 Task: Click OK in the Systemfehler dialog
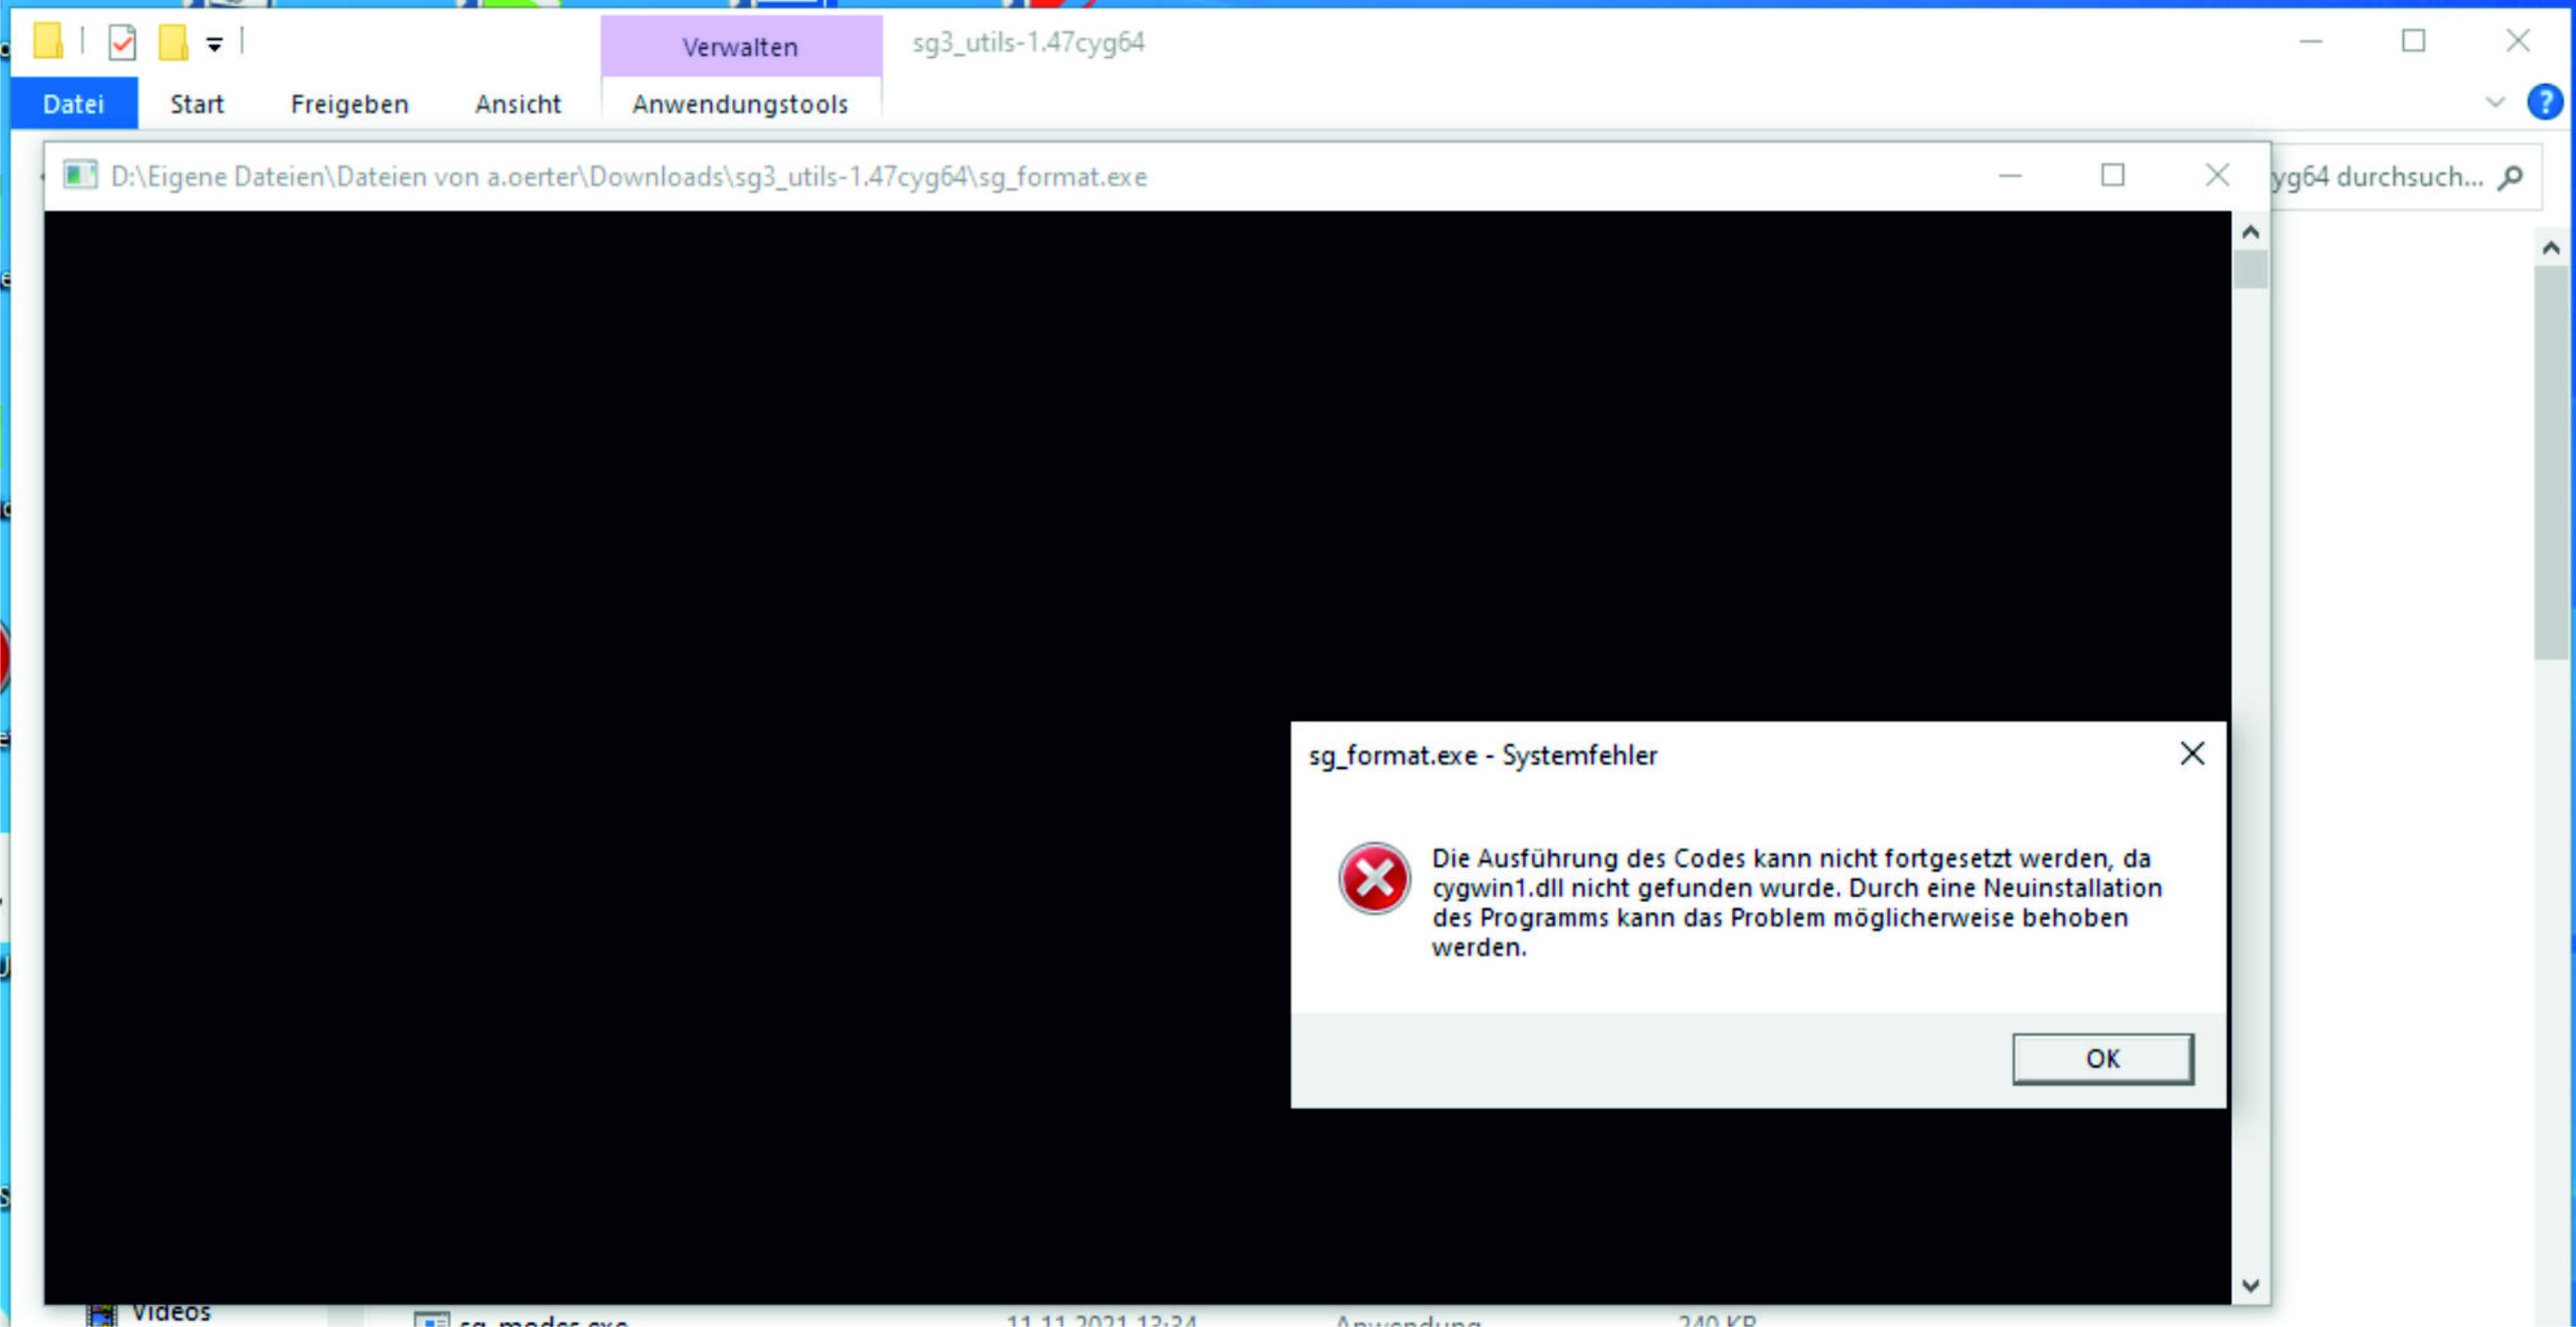(x=2102, y=1059)
